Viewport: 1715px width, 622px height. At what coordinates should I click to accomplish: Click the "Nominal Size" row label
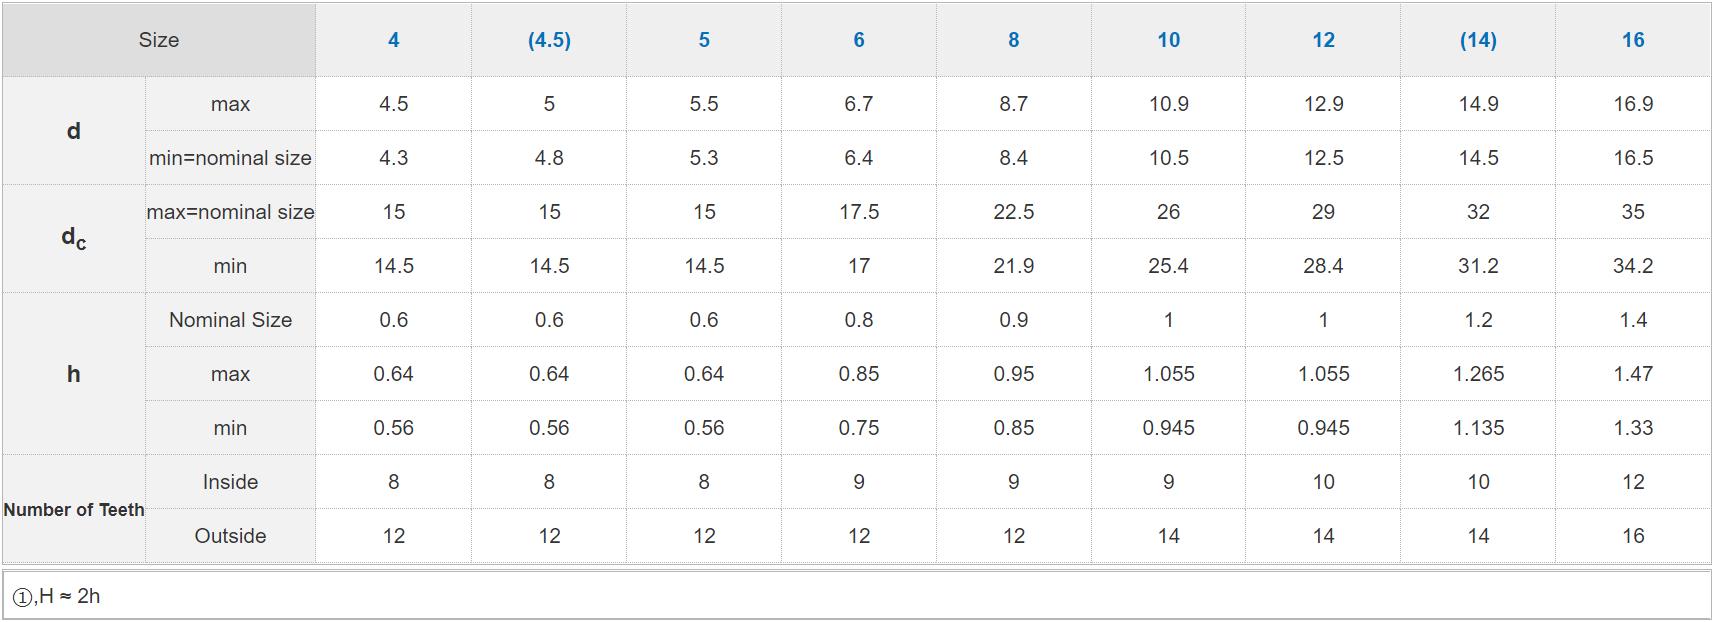tap(230, 320)
